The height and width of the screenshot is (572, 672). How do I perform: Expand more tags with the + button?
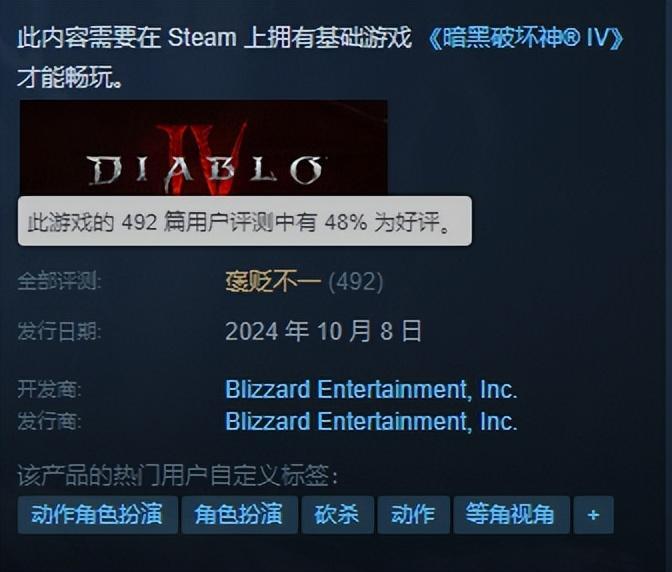click(x=594, y=515)
